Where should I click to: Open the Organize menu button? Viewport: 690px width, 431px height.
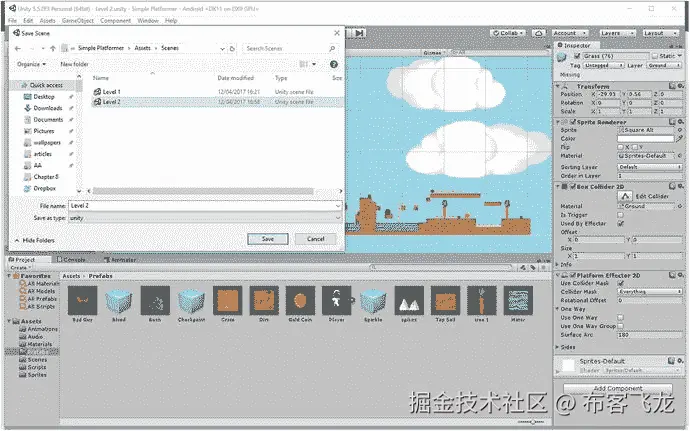[31, 64]
